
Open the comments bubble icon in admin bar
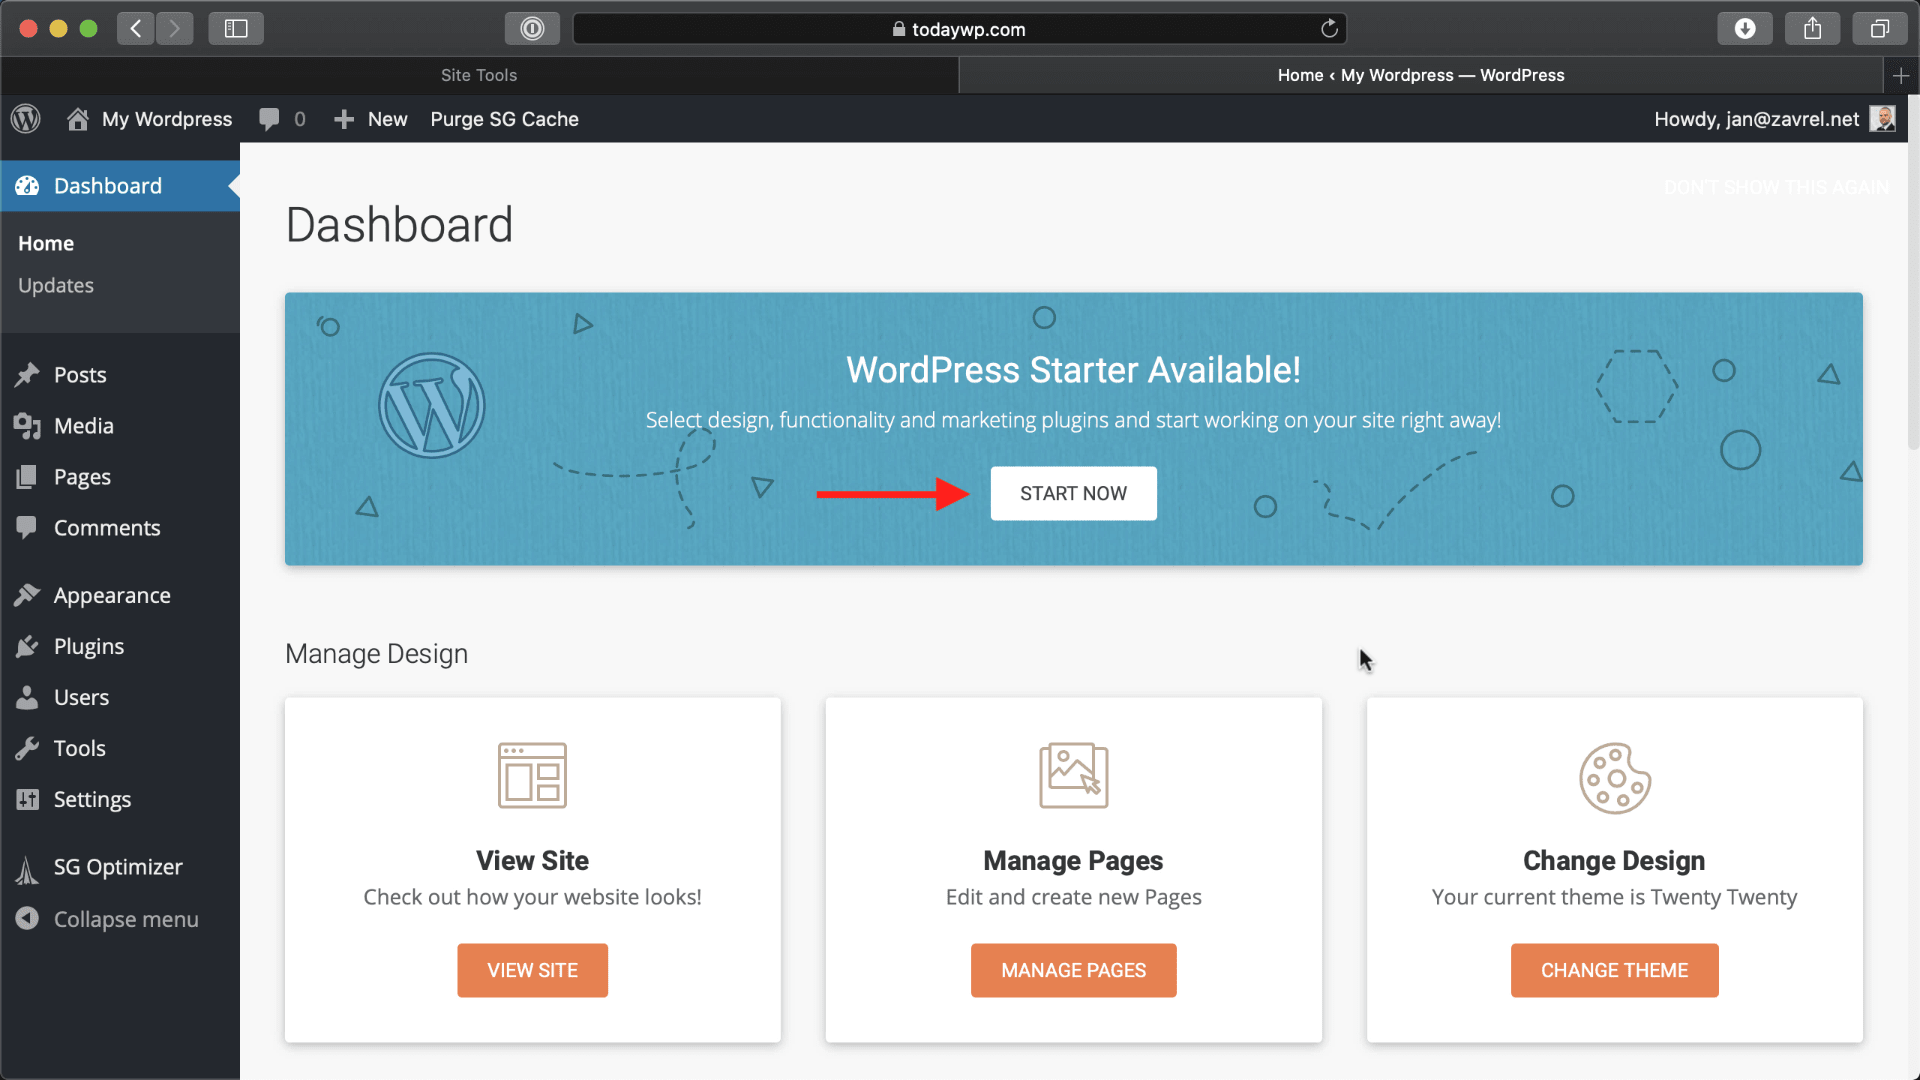[x=269, y=119]
